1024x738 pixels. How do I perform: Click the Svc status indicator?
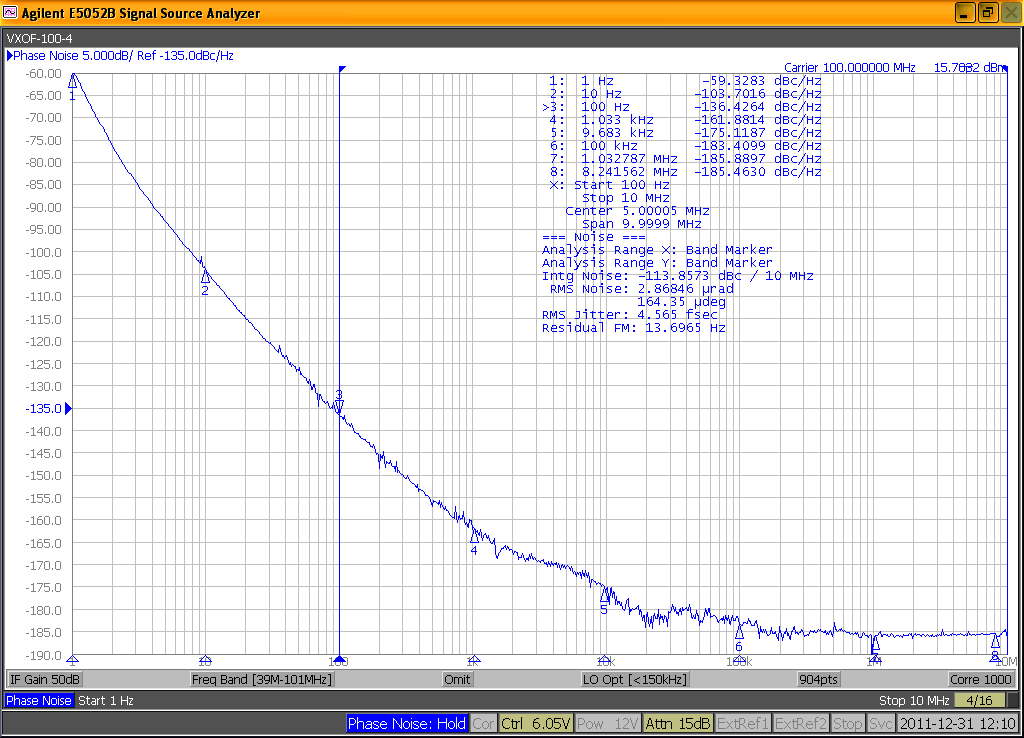880,724
